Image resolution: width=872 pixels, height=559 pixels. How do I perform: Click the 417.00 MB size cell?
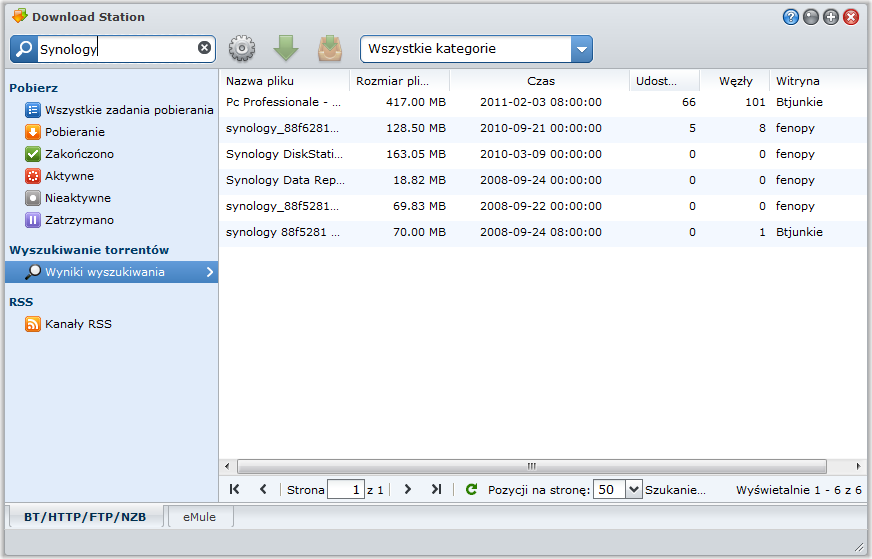point(416,102)
